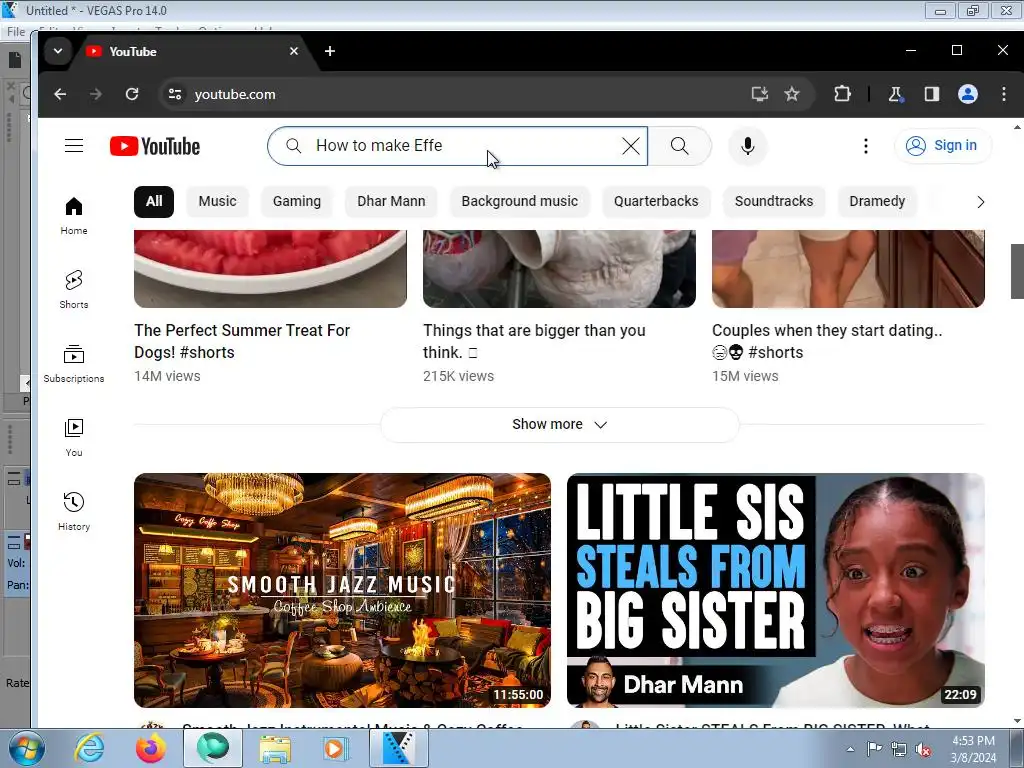Open Chrome extensions puzzle icon

(842, 94)
